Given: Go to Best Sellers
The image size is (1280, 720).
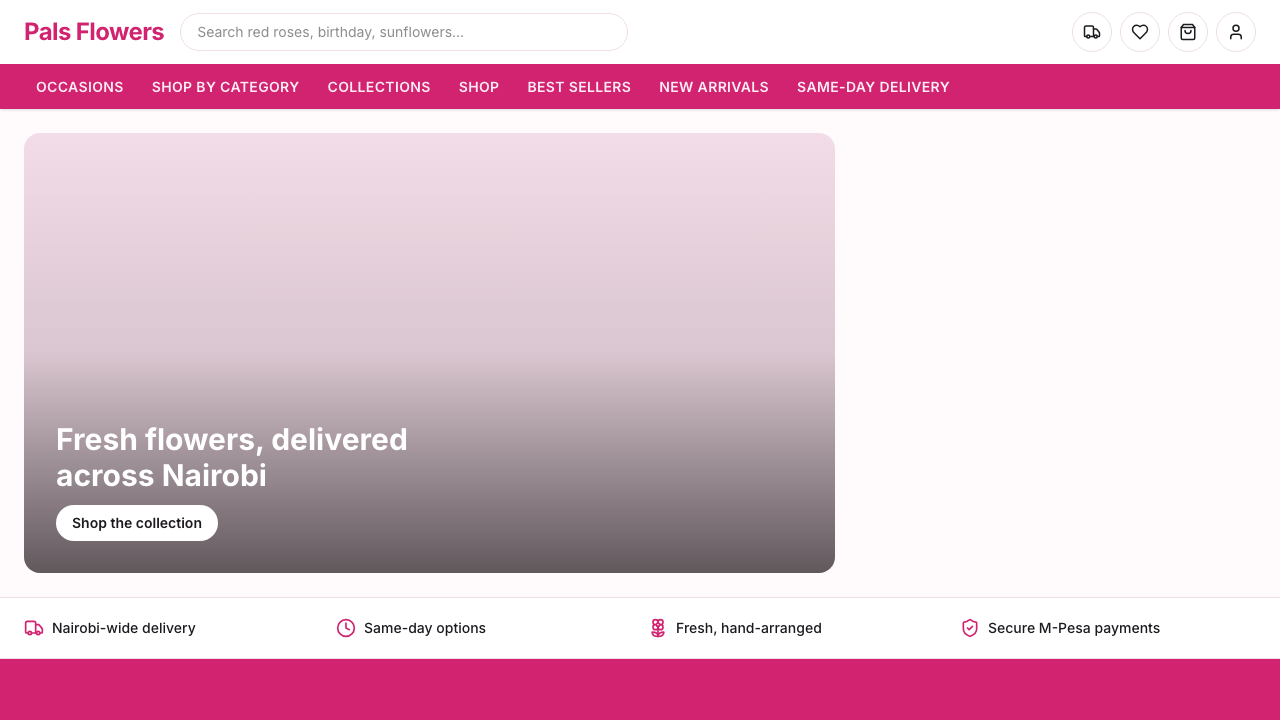Looking at the screenshot, I should click(579, 87).
